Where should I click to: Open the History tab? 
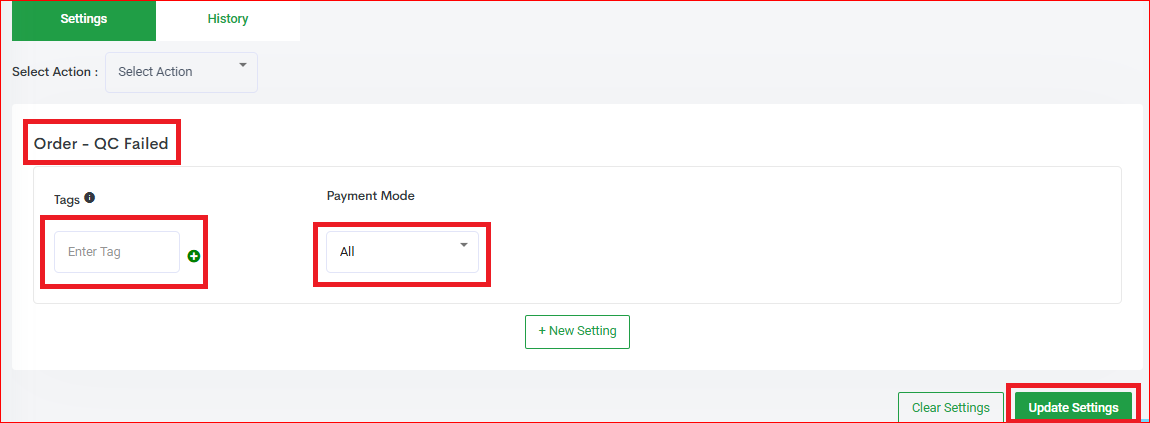[x=228, y=19]
